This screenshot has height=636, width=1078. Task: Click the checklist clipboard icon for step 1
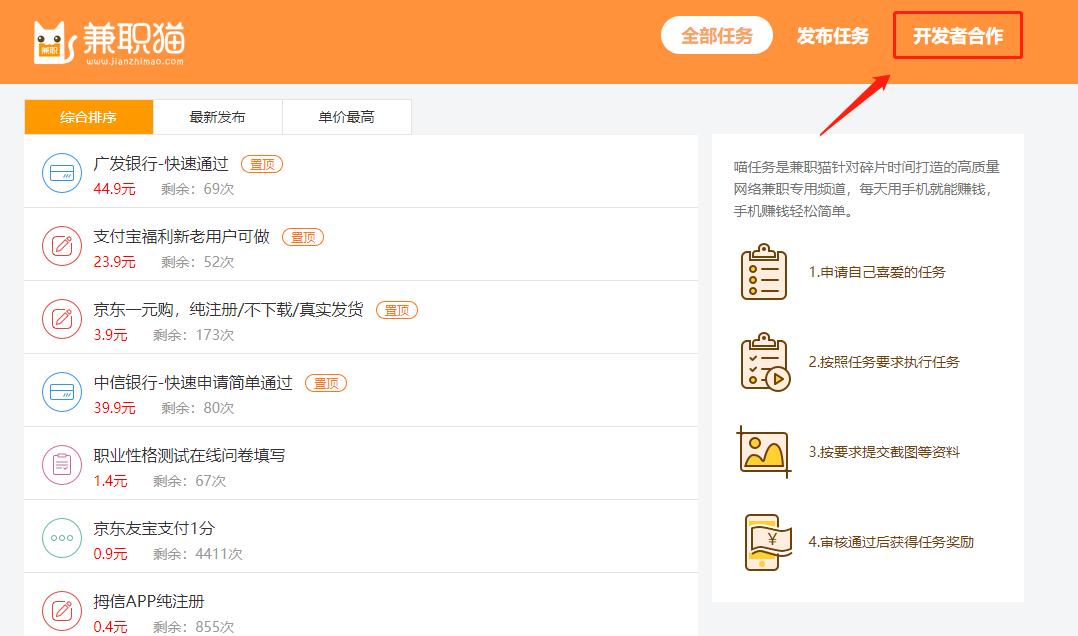click(x=764, y=272)
